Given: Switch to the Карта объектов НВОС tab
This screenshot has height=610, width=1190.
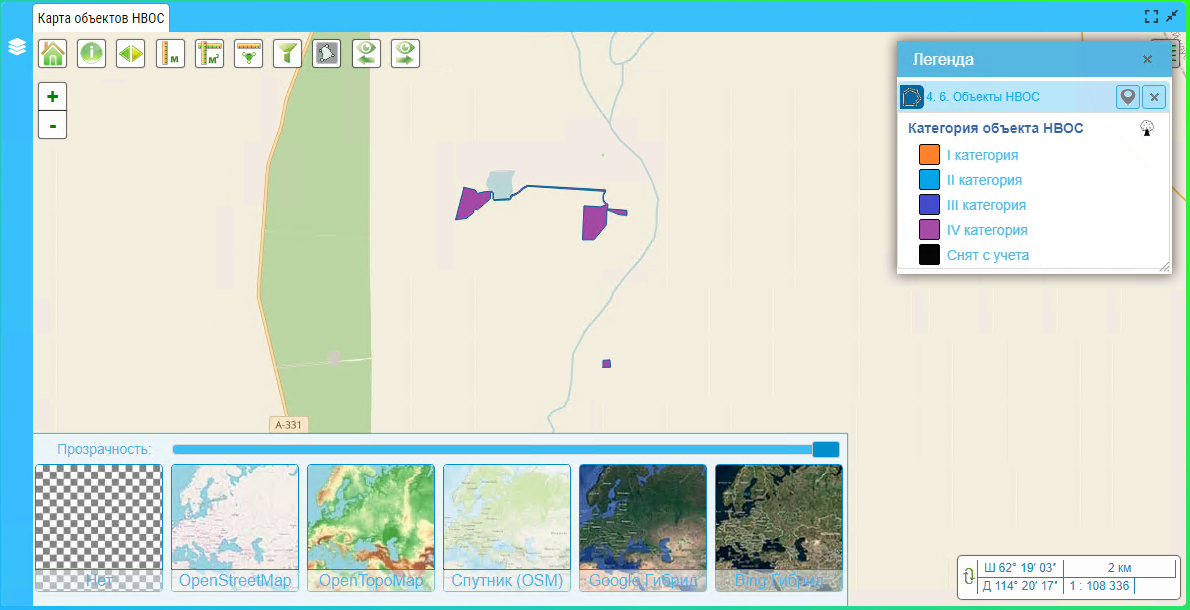Looking at the screenshot, I should (100, 18).
